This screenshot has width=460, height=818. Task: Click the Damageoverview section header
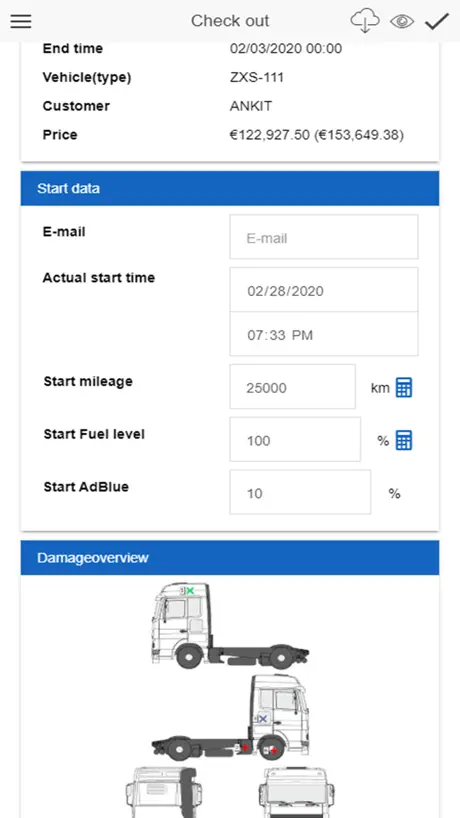pos(230,558)
